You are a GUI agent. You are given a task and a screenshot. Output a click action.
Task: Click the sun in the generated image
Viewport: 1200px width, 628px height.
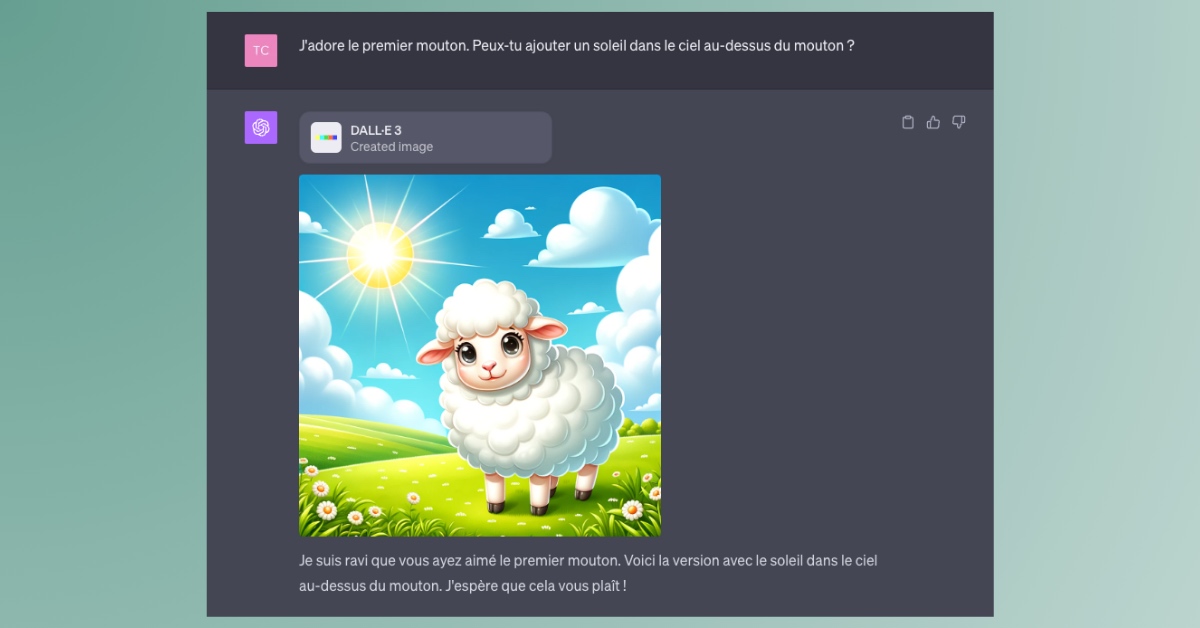[379, 254]
